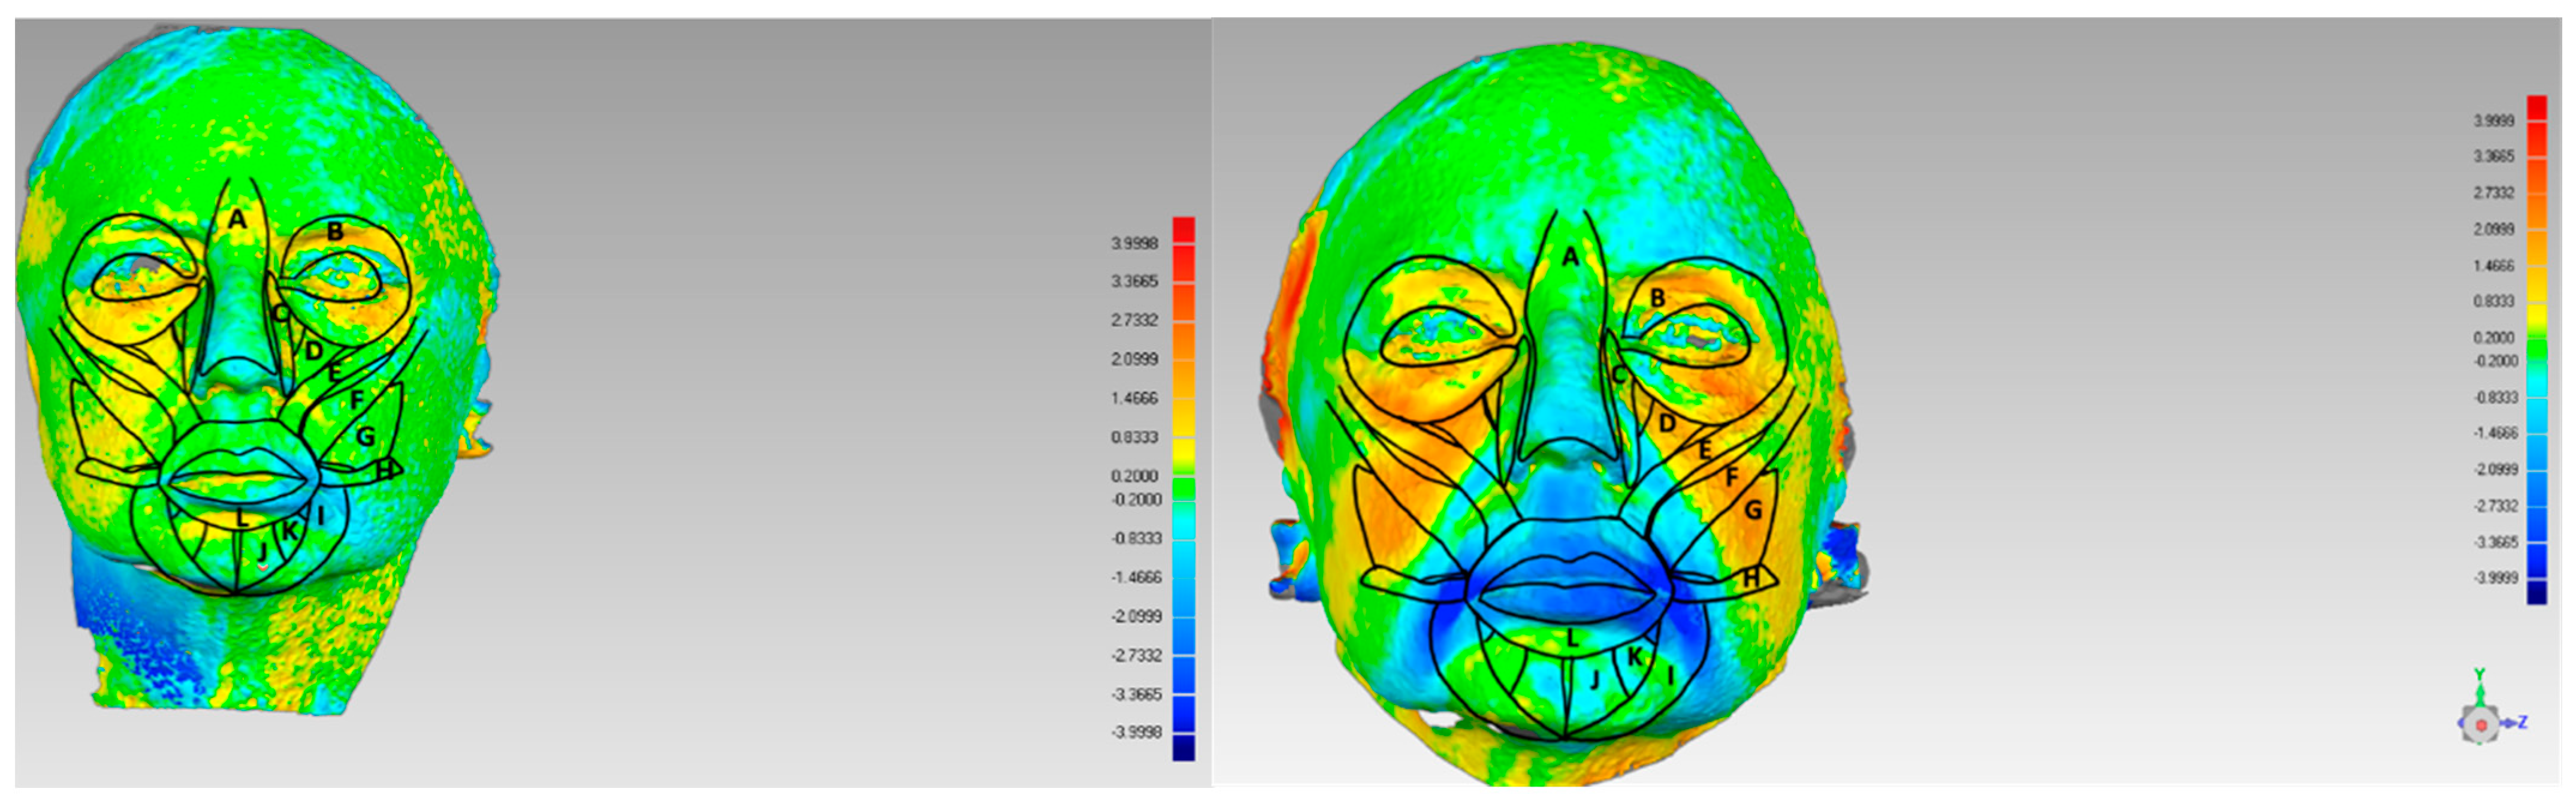Image resolution: width=2576 pixels, height=804 pixels.
Task: Click the 0.2000 label on right scale
Action: coord(2493,337)
